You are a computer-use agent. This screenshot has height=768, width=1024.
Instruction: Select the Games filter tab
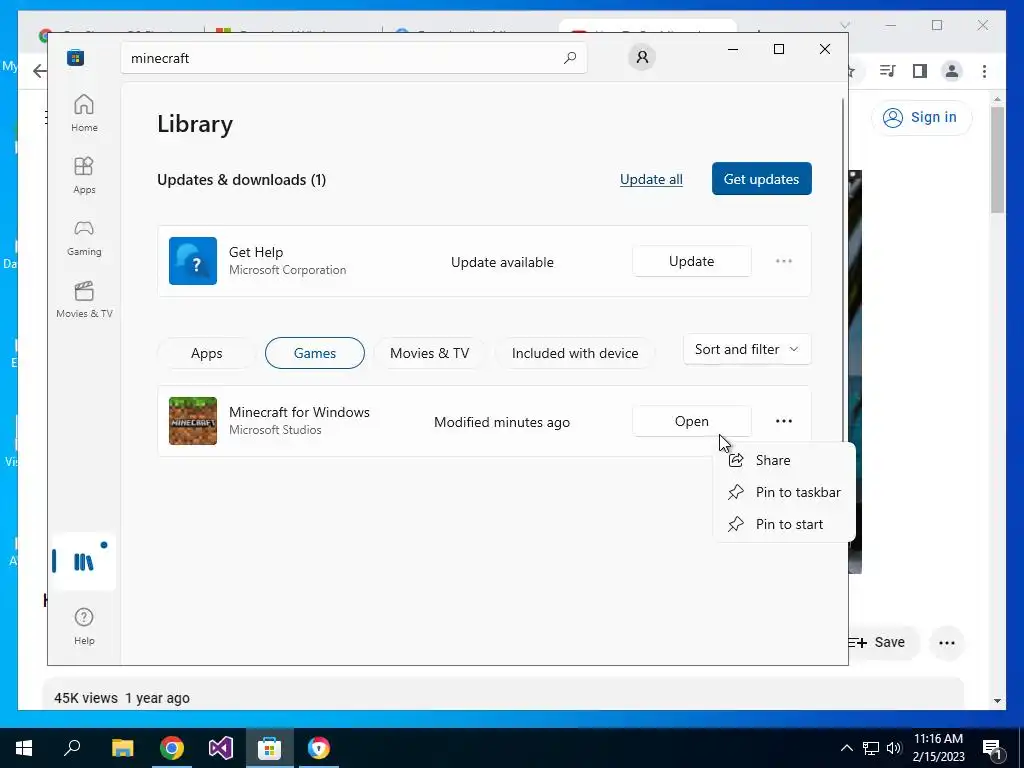tap(315, 353)
